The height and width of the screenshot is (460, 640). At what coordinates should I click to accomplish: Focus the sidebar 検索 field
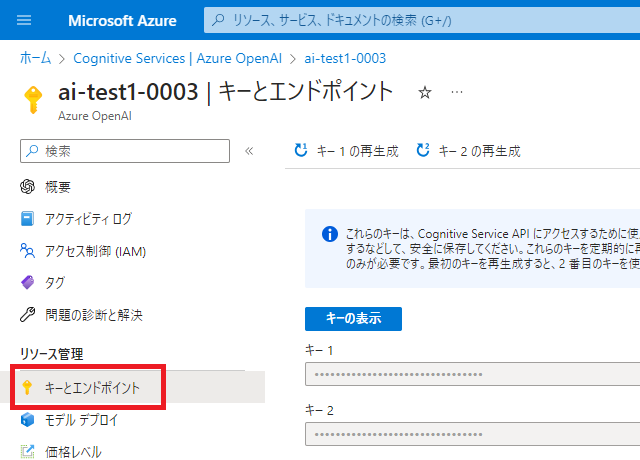(125, 151)
